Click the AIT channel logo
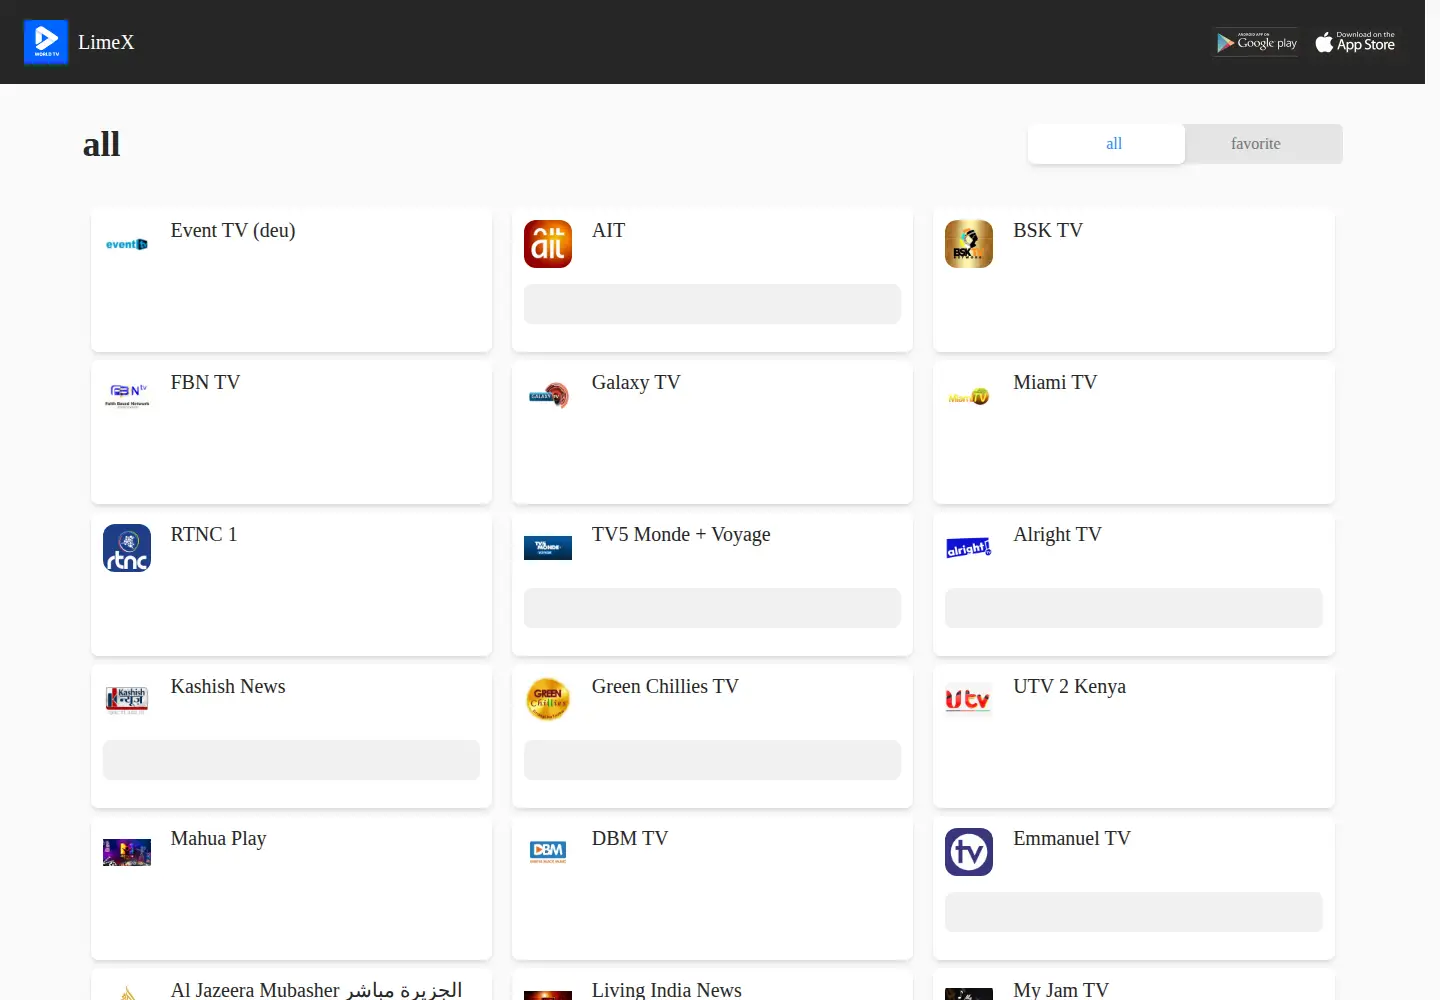The image size is (1440, 1000). point(548,244)
